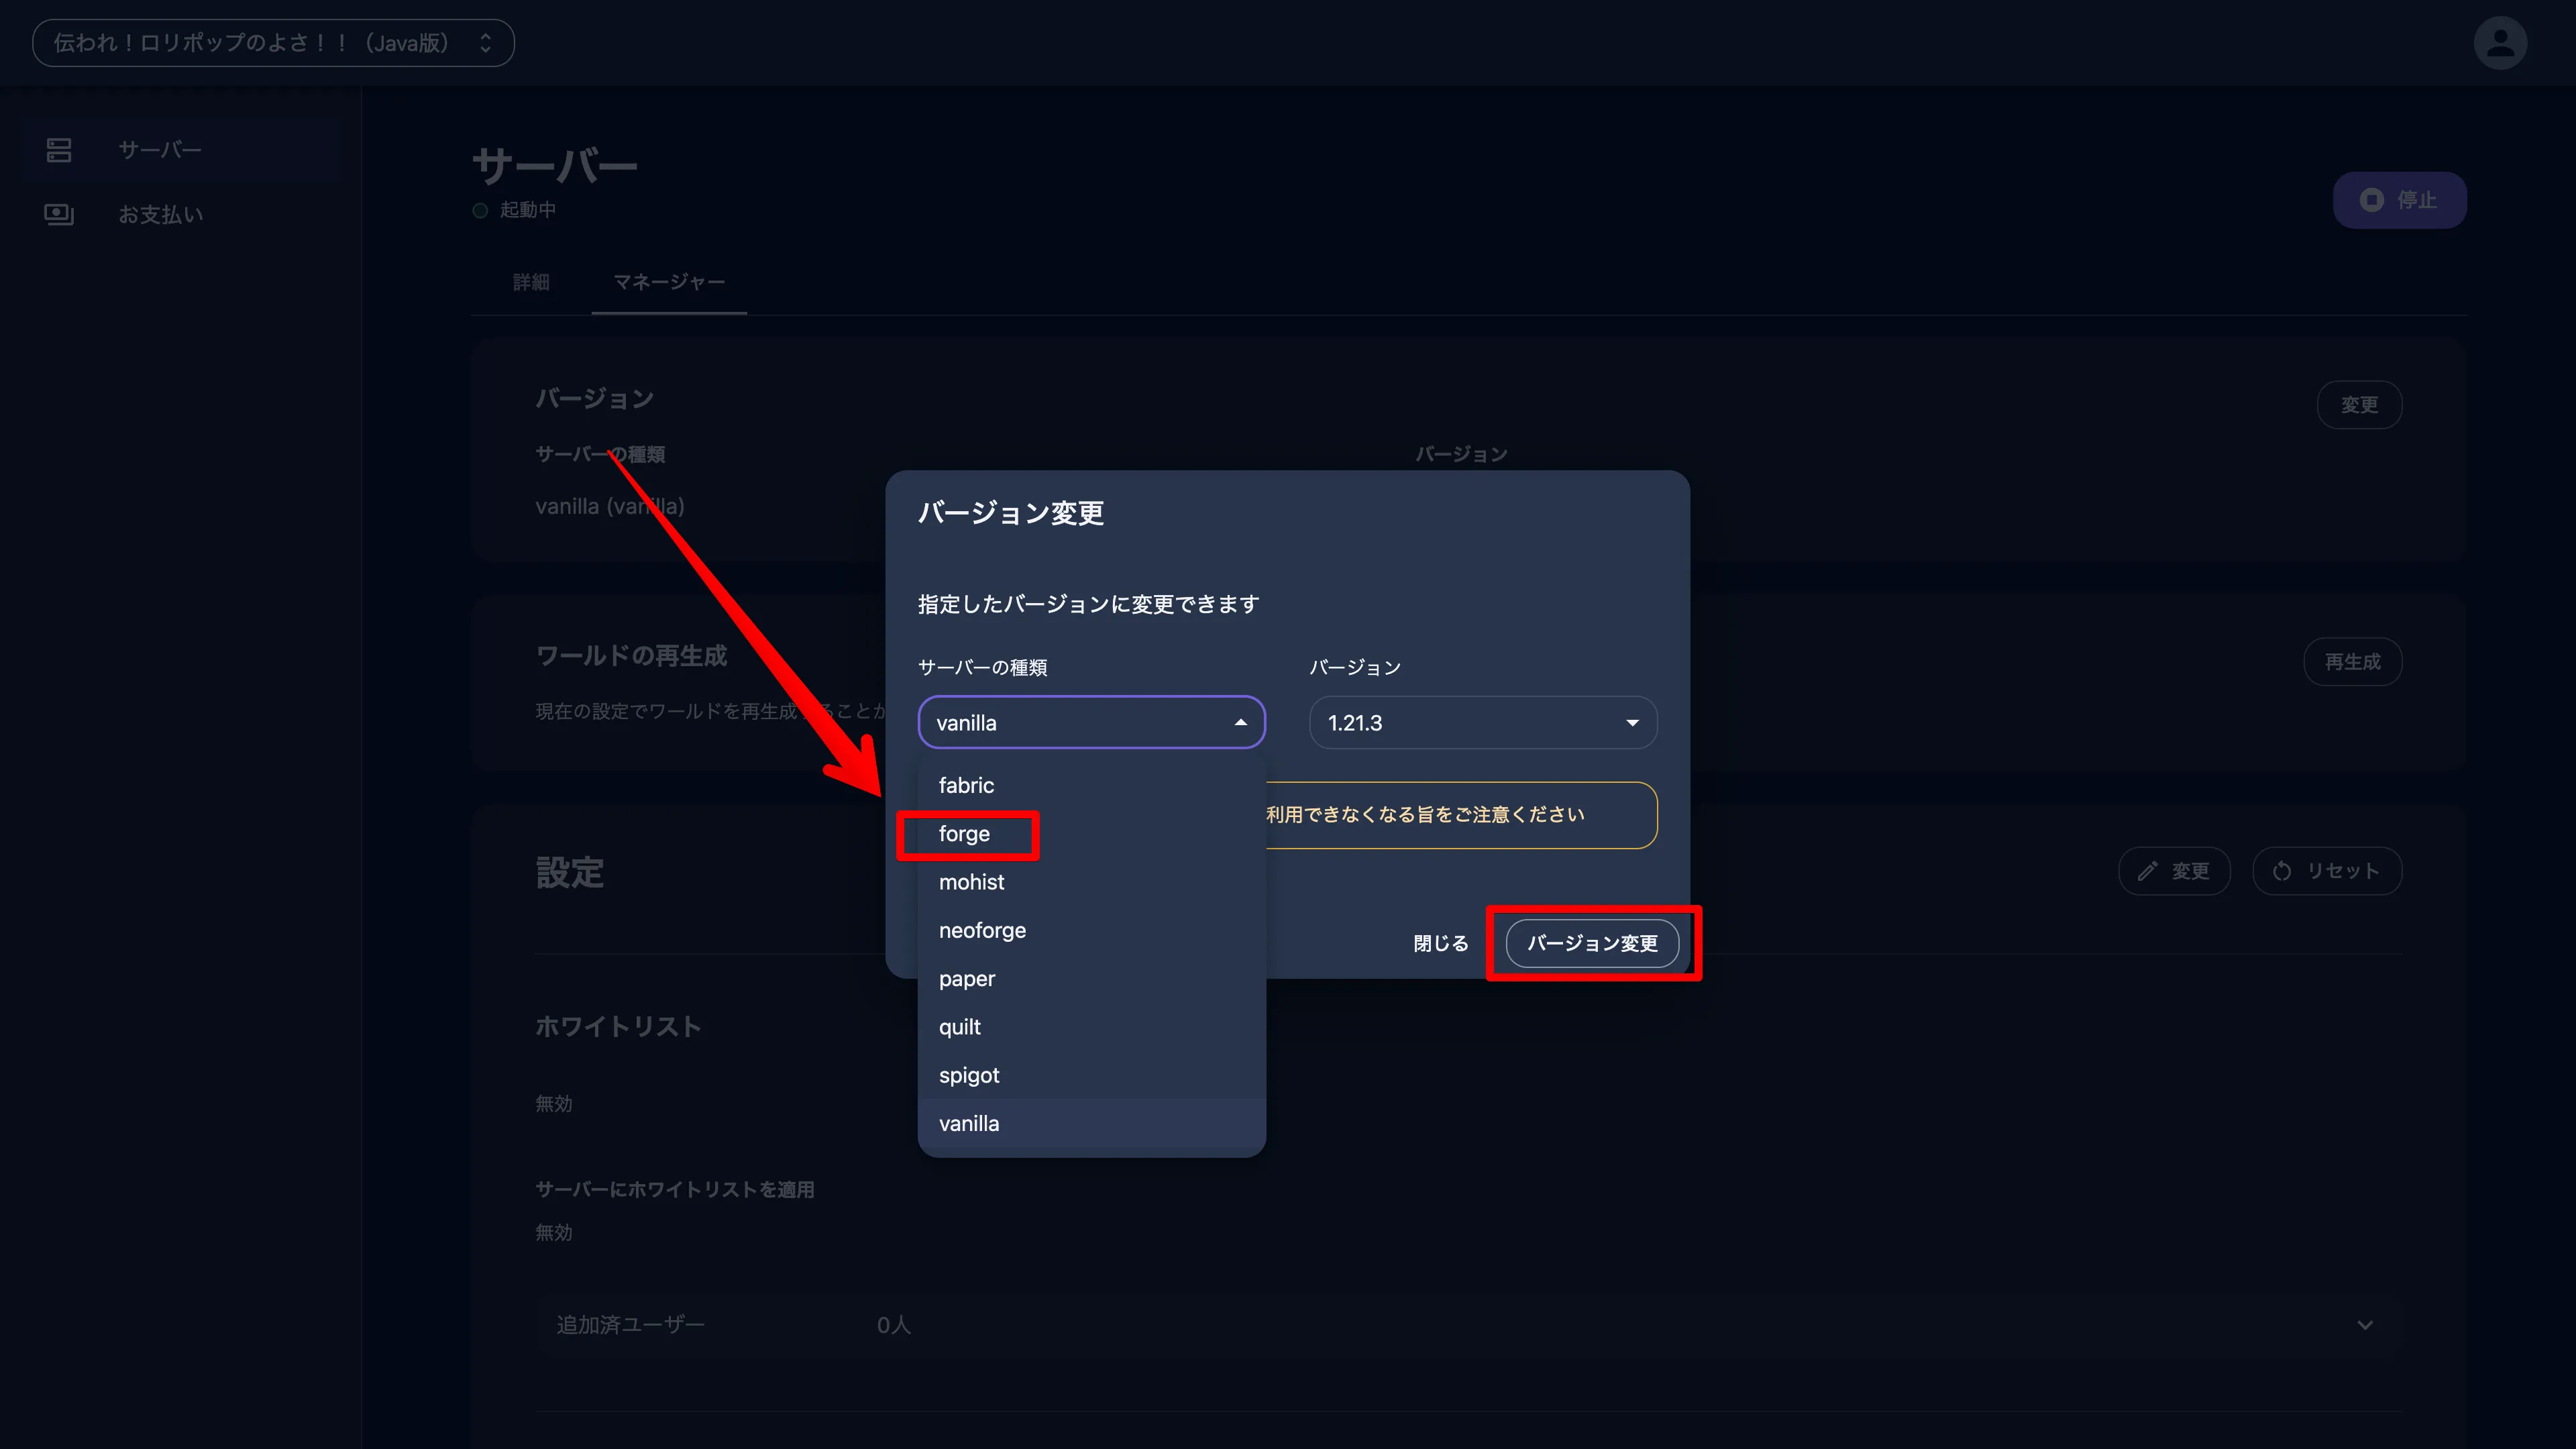Open the user account avatar icon
Screen dimensions: 2576x1449
click(2500, 43)
